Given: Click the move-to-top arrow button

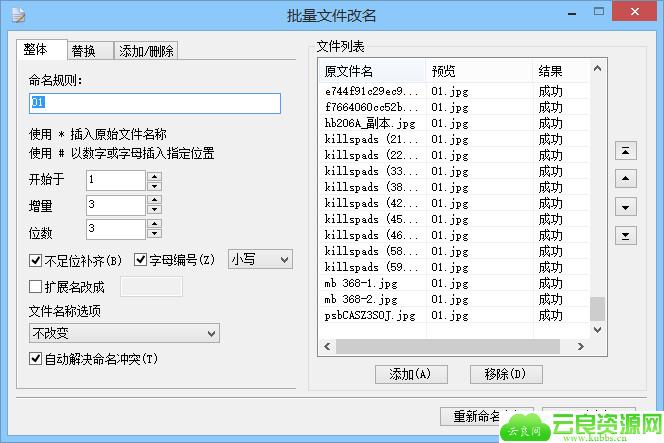Looking at the screenshot, I should [625, 151].
